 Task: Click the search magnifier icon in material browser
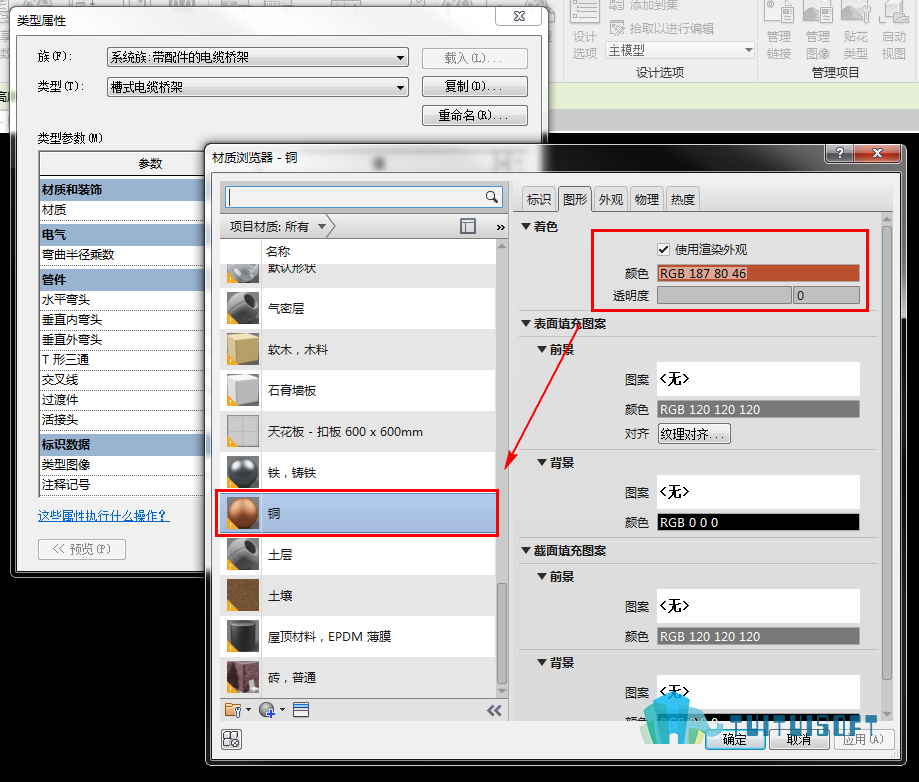point(492,197)
